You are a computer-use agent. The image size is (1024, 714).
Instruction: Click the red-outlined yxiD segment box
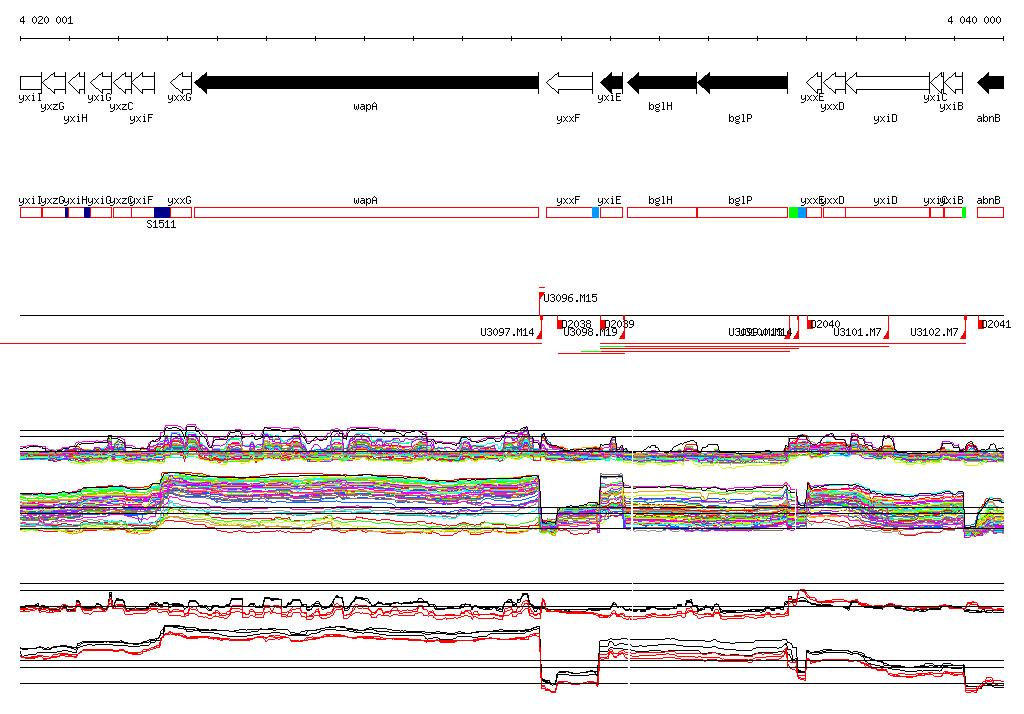pos(888,212)
